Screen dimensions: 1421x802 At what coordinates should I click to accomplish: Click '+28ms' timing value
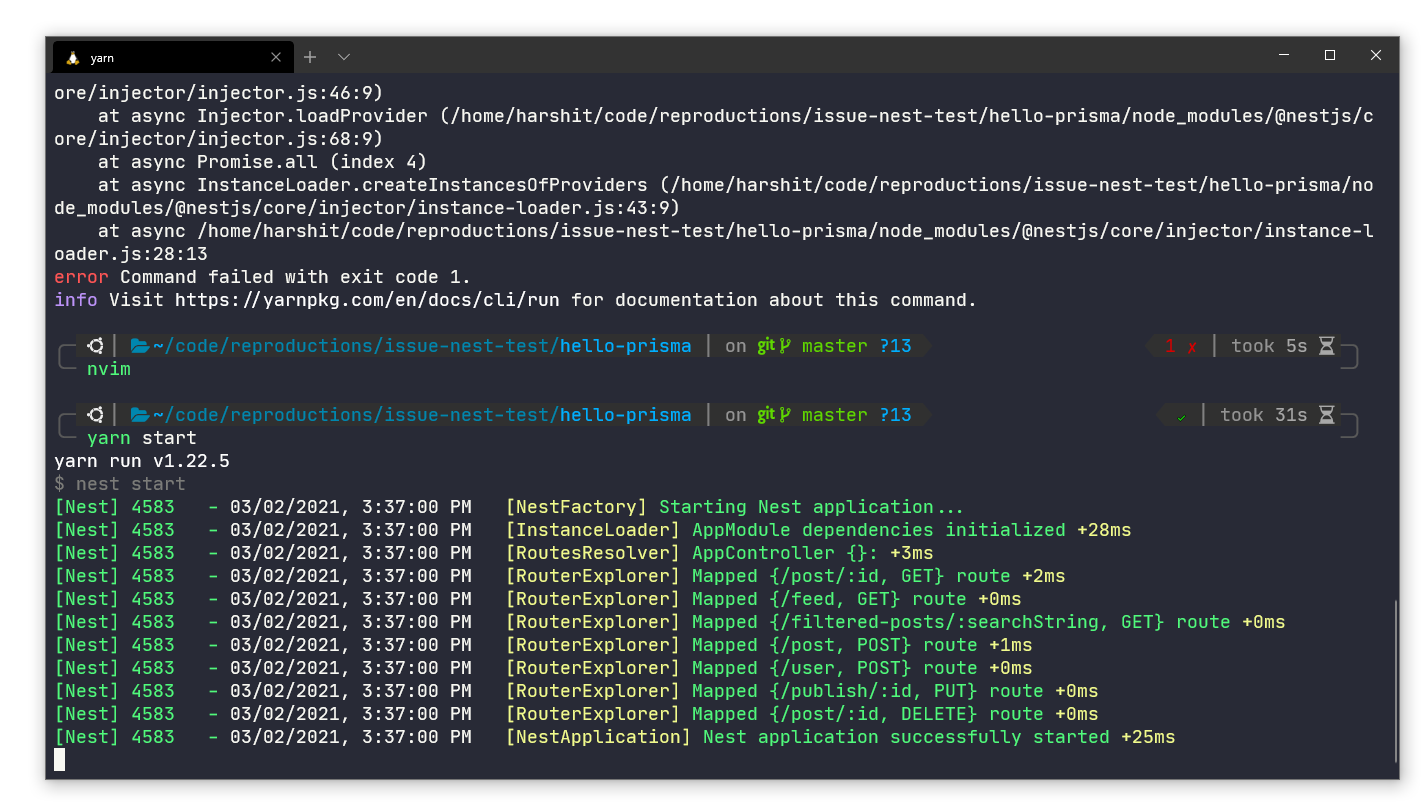pyautogui.click(x=1104, y=530)
